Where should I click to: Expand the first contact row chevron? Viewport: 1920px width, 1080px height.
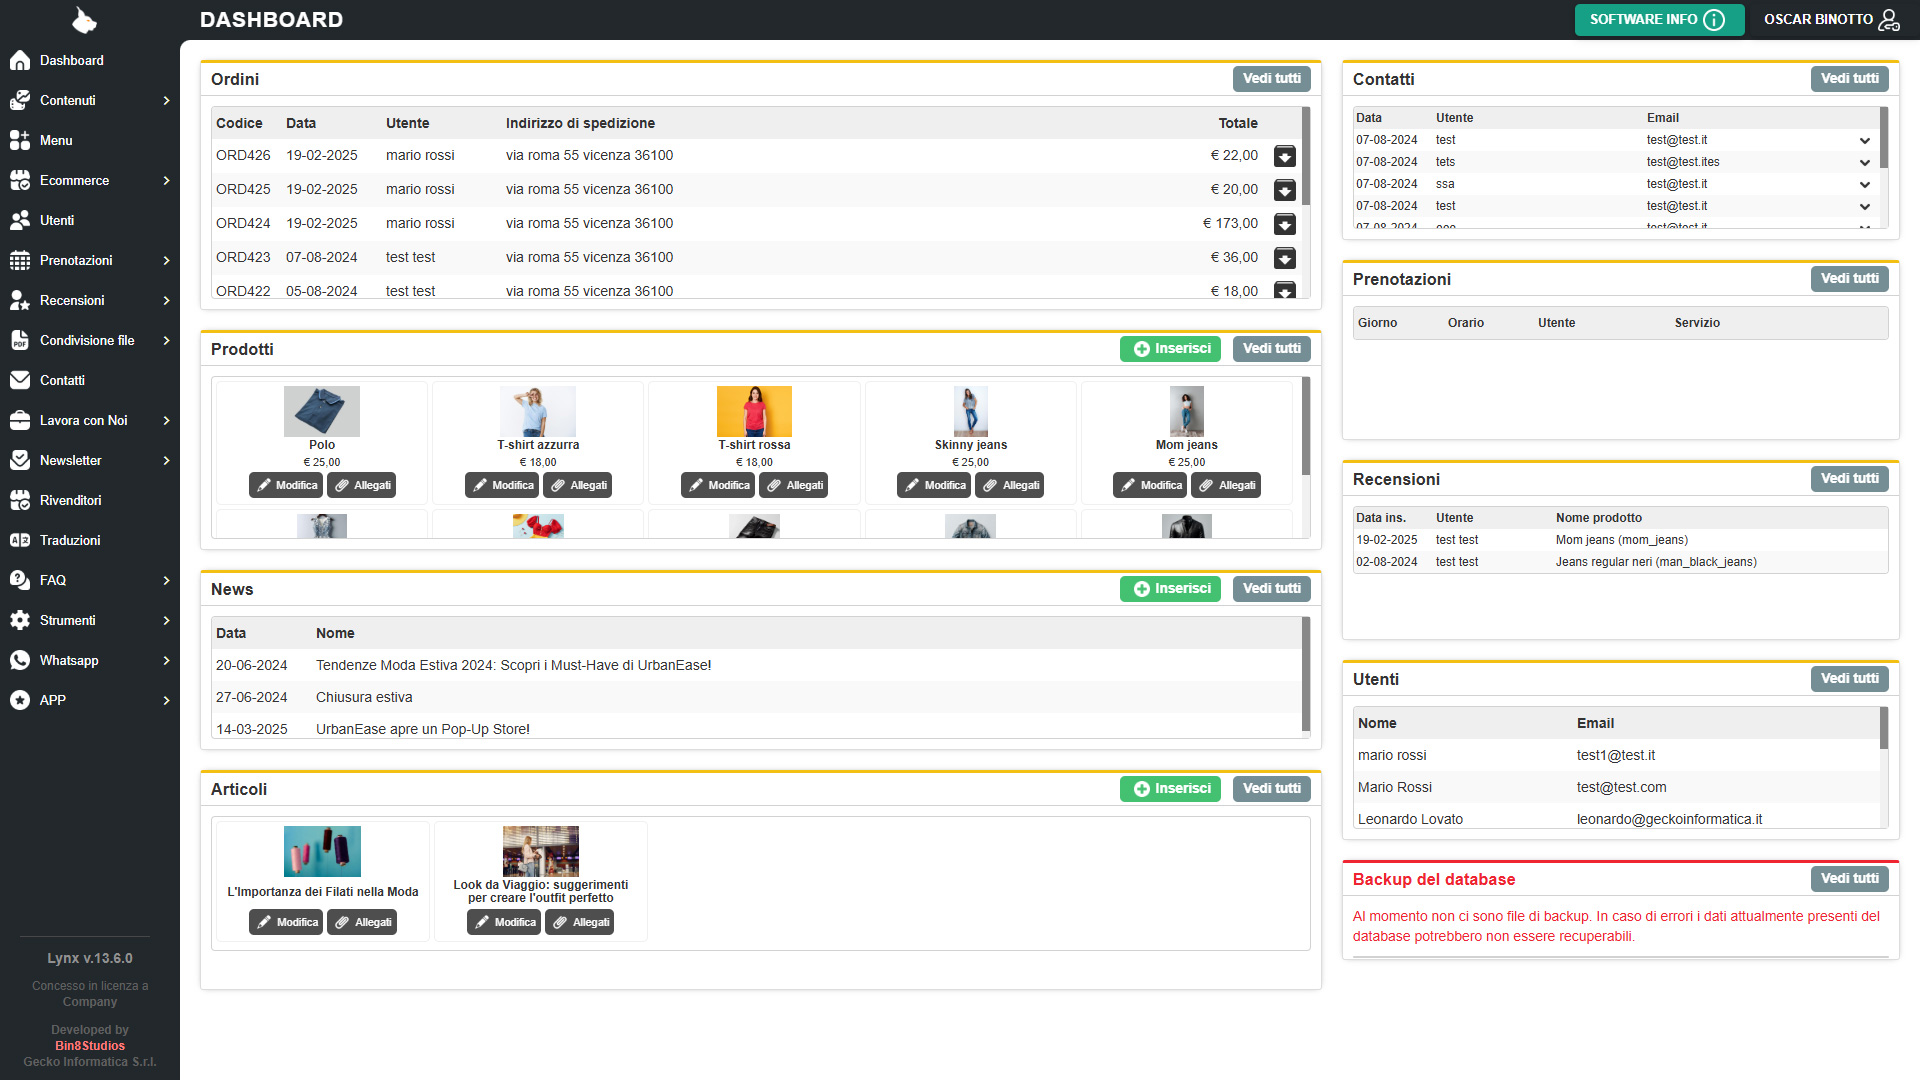1865,141
